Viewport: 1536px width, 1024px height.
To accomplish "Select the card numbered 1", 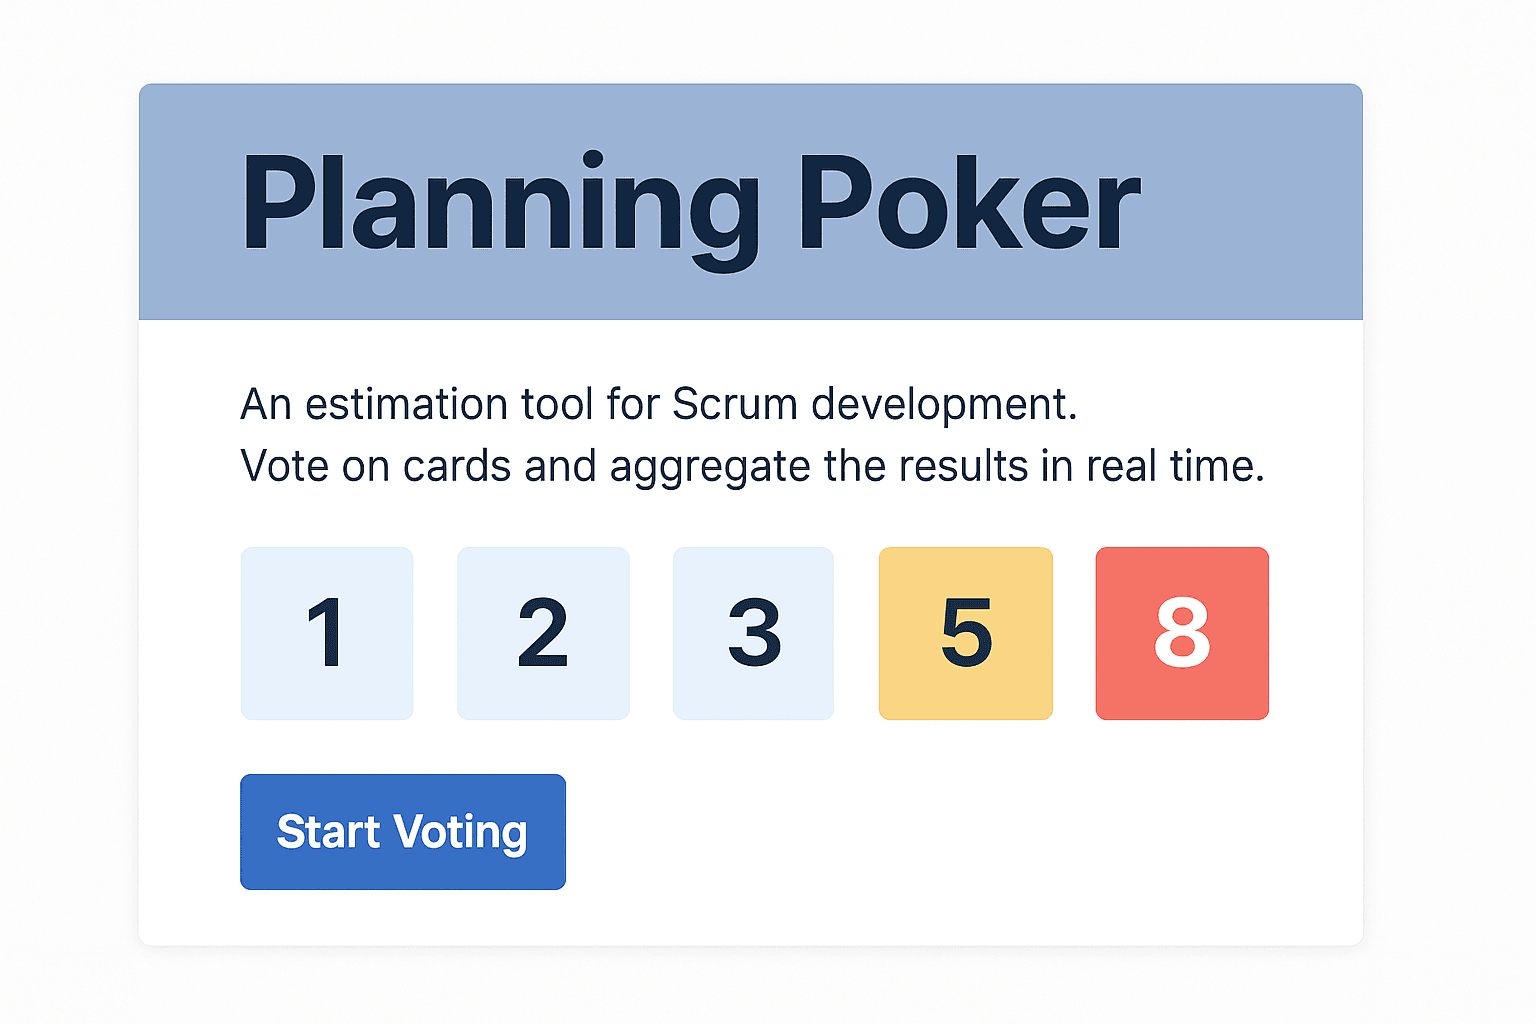I will 327,633.
